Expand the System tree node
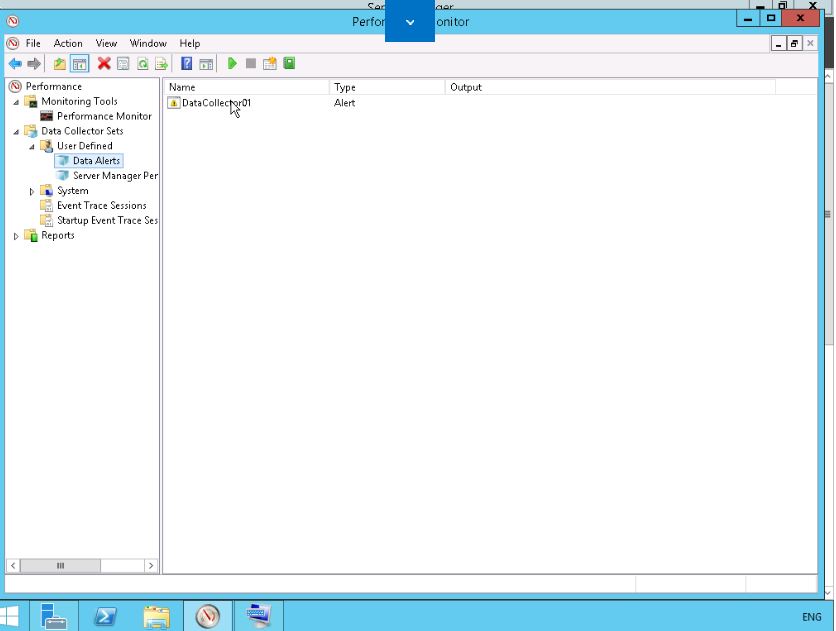The height and width of the screenshot is (631, 836). click(32, 191)
